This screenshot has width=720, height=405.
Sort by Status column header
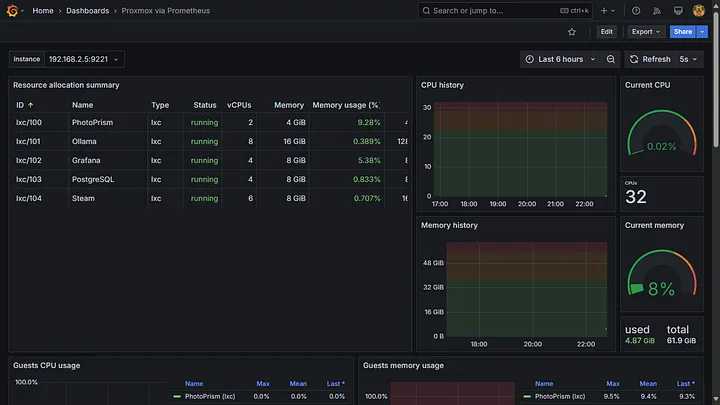pyautogui.click(x=204, y=105)
